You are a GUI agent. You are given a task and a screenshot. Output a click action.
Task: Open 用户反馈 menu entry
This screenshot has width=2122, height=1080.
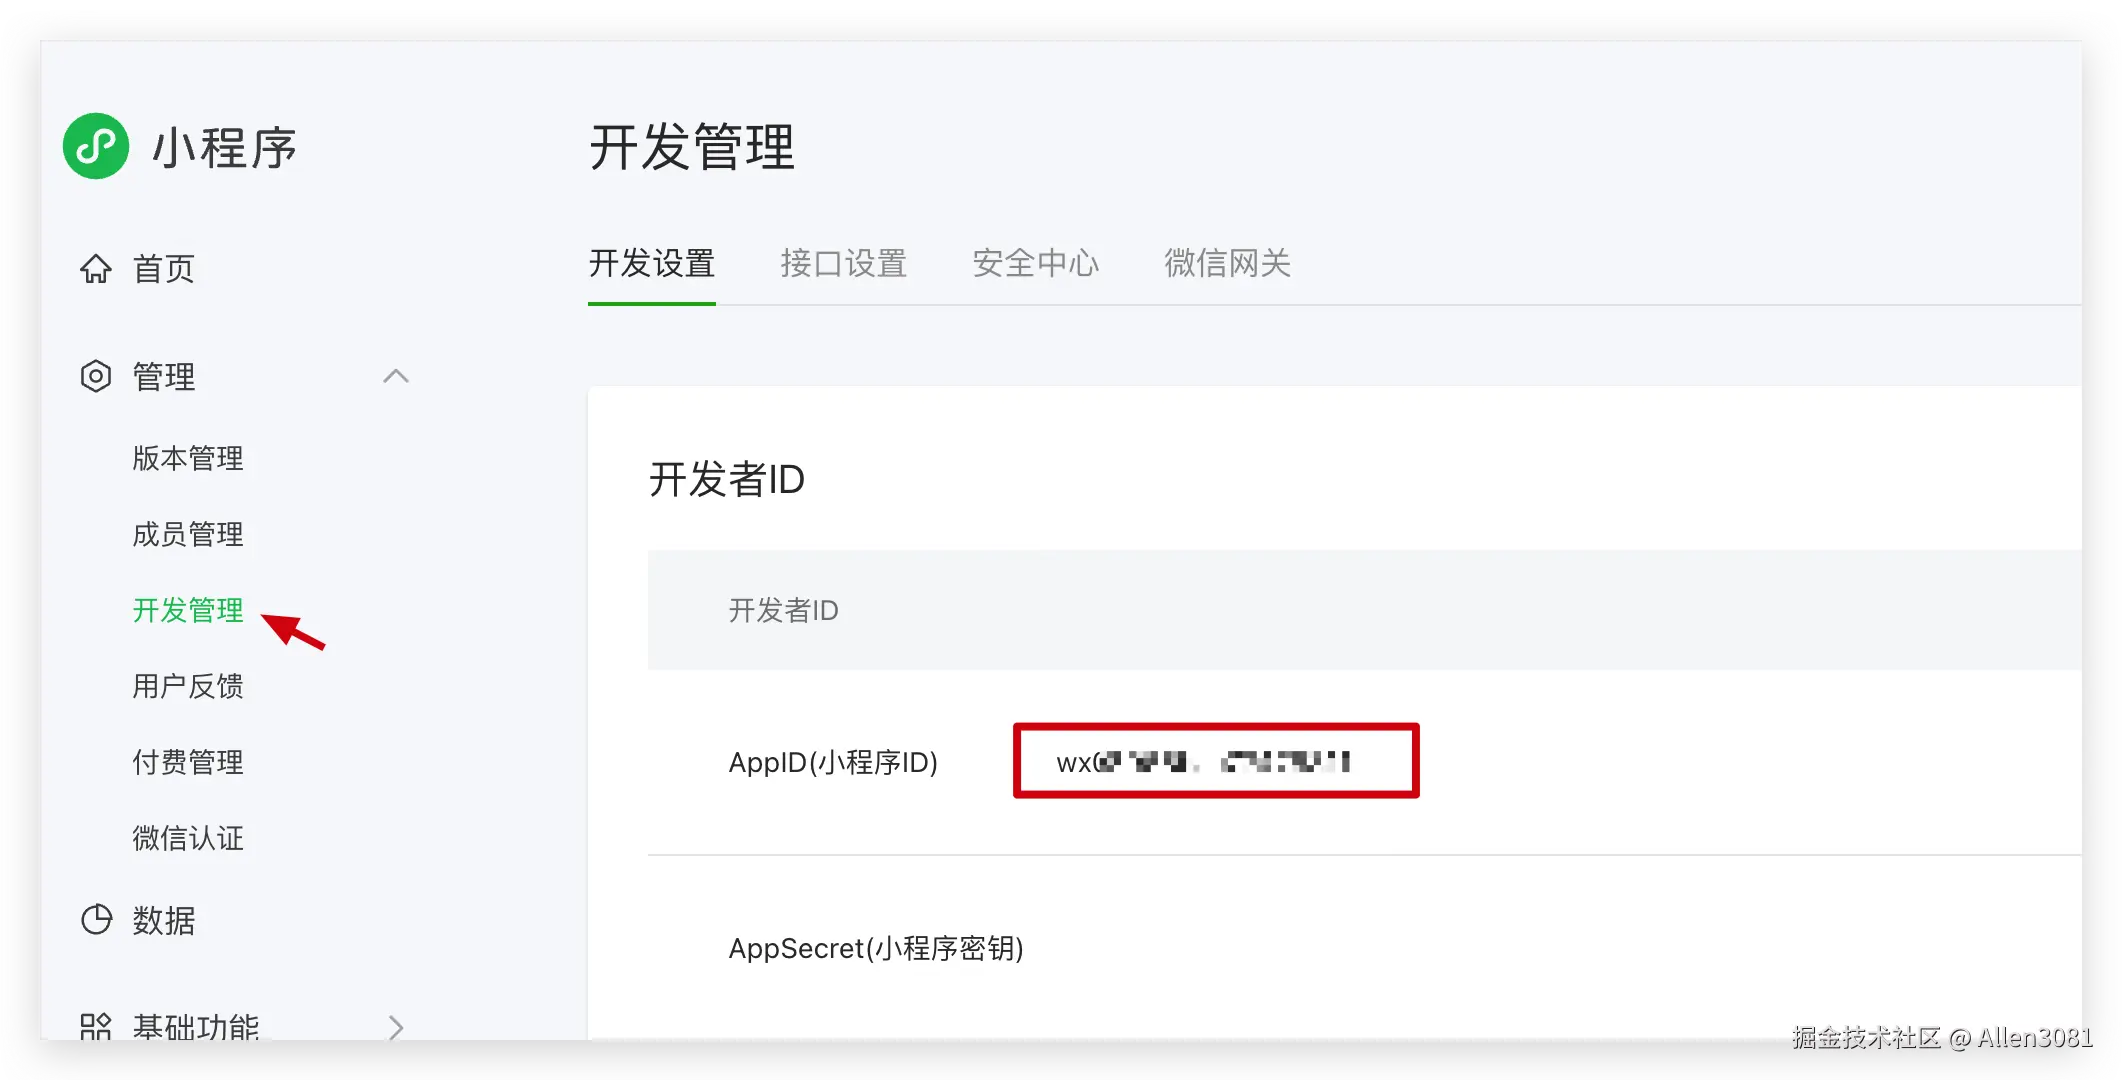click(x=188, y=686)
